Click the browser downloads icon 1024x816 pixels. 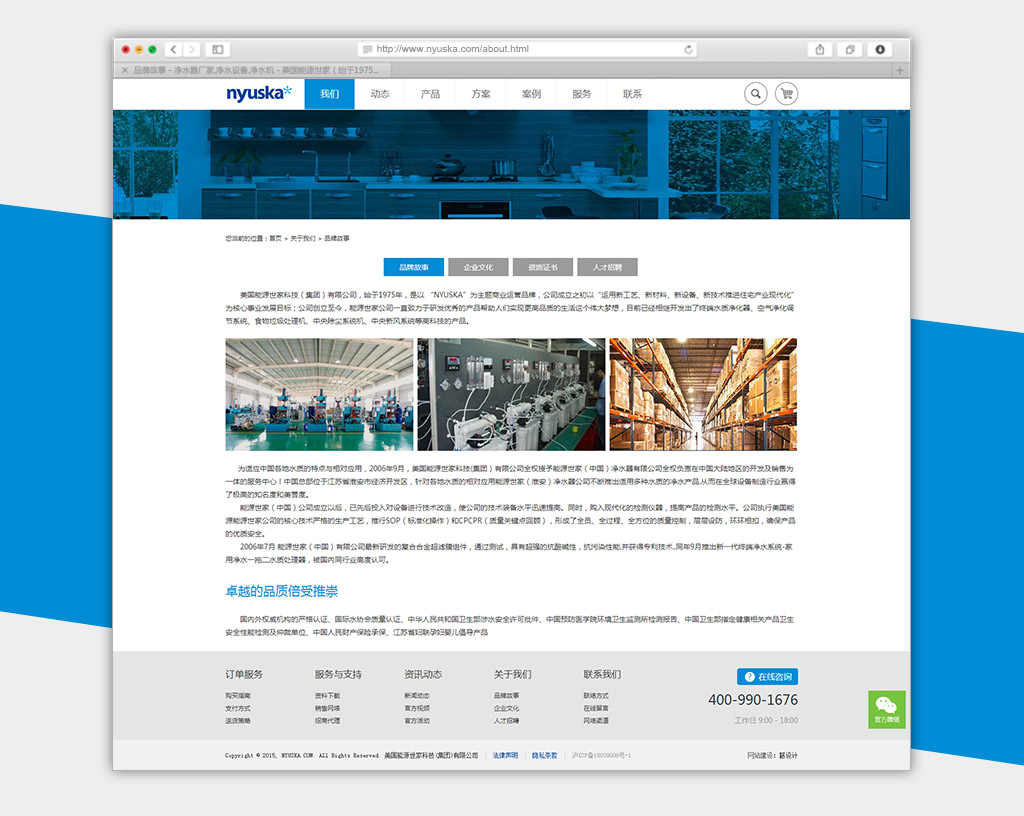pyautogui.click(x=880, y=49)
